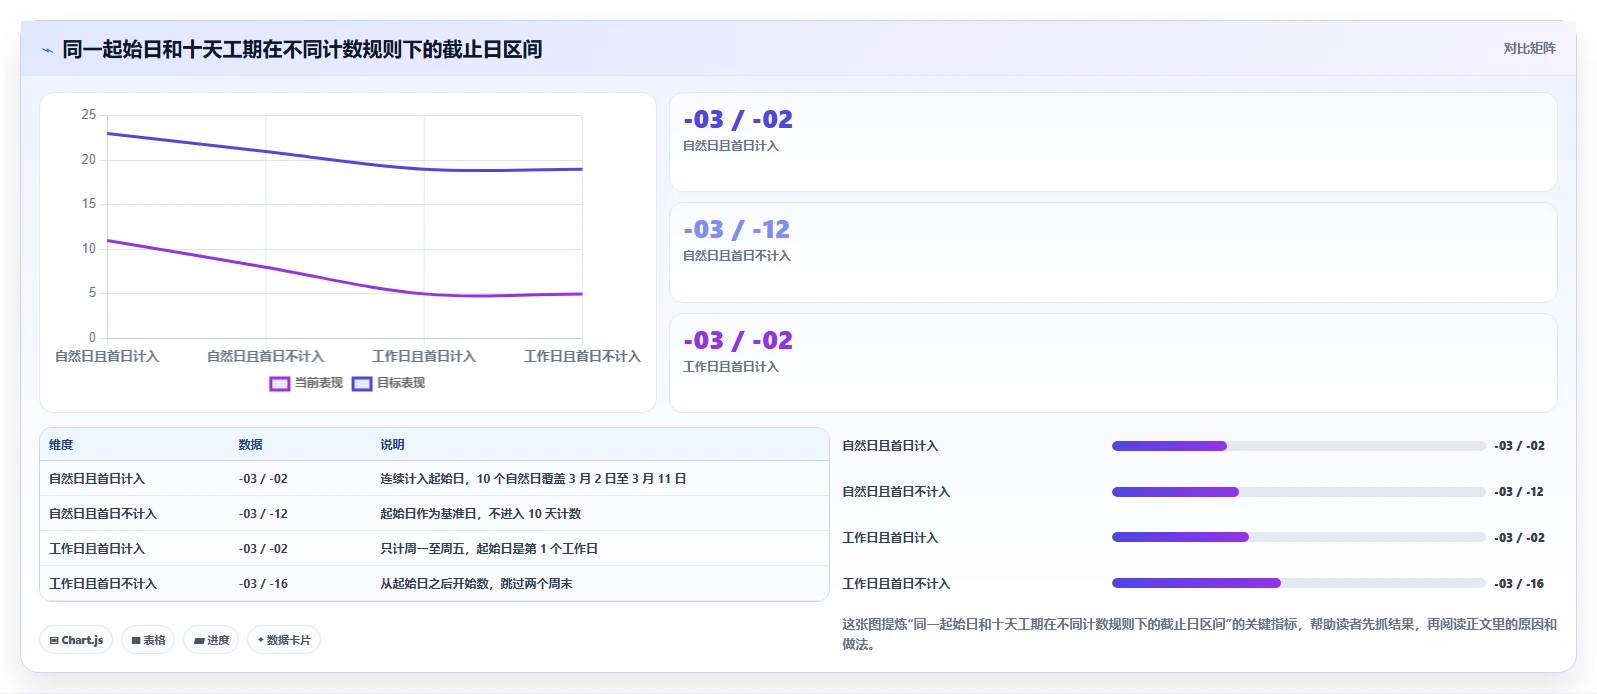Viewport: 1597px width, 694px height.
Task: Toggle the 目标表现 legend swatch
Action: click(362, 383)
